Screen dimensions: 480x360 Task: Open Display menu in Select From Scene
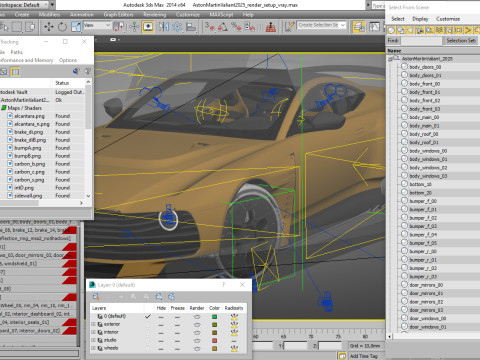[420, 19]
